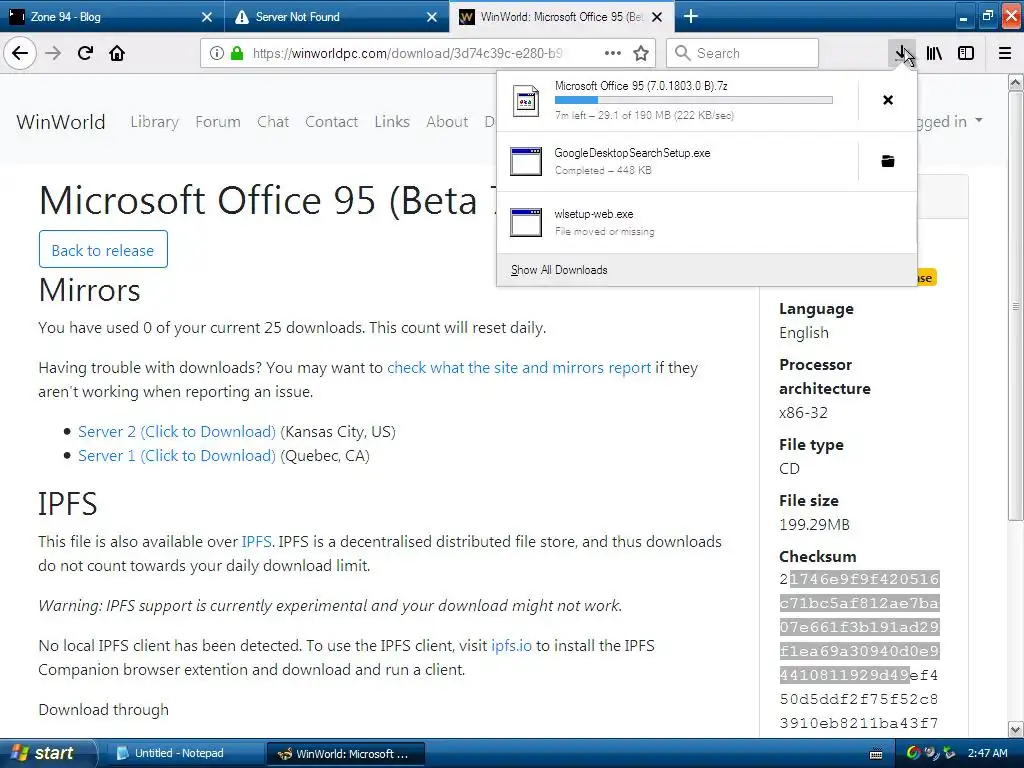
Task: Click the forward navigation arrow
Action: point(53,53)
